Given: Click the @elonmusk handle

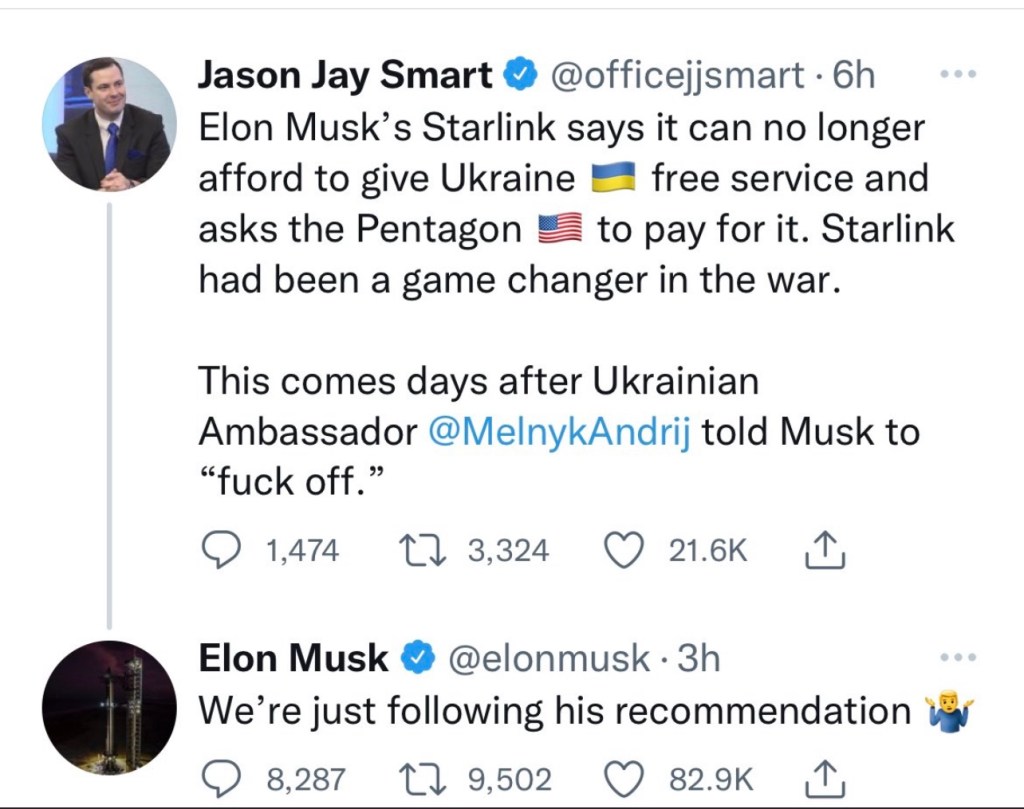Looking at the screenshot, I should [547, 658].
